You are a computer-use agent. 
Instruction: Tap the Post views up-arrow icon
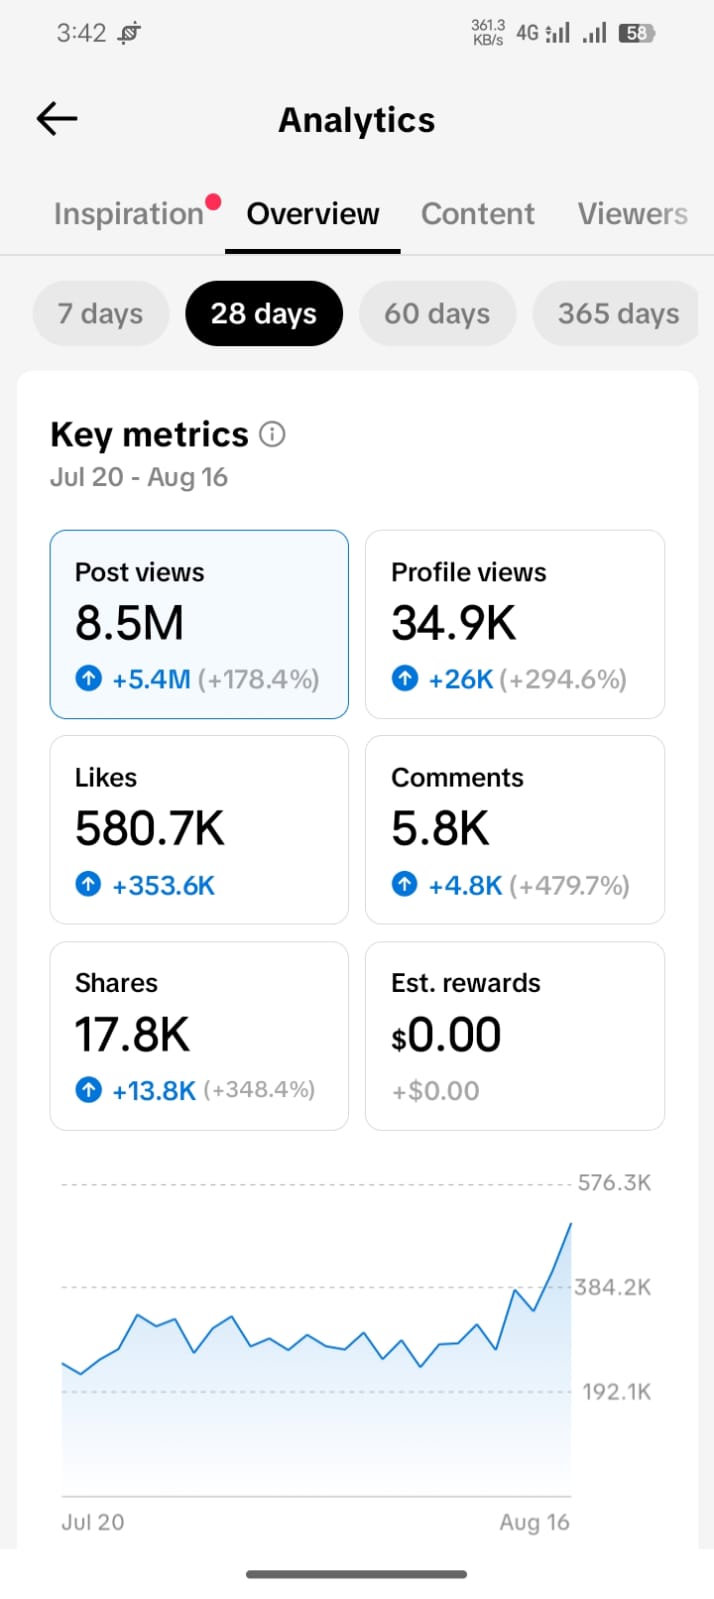[x=89, y=679]
